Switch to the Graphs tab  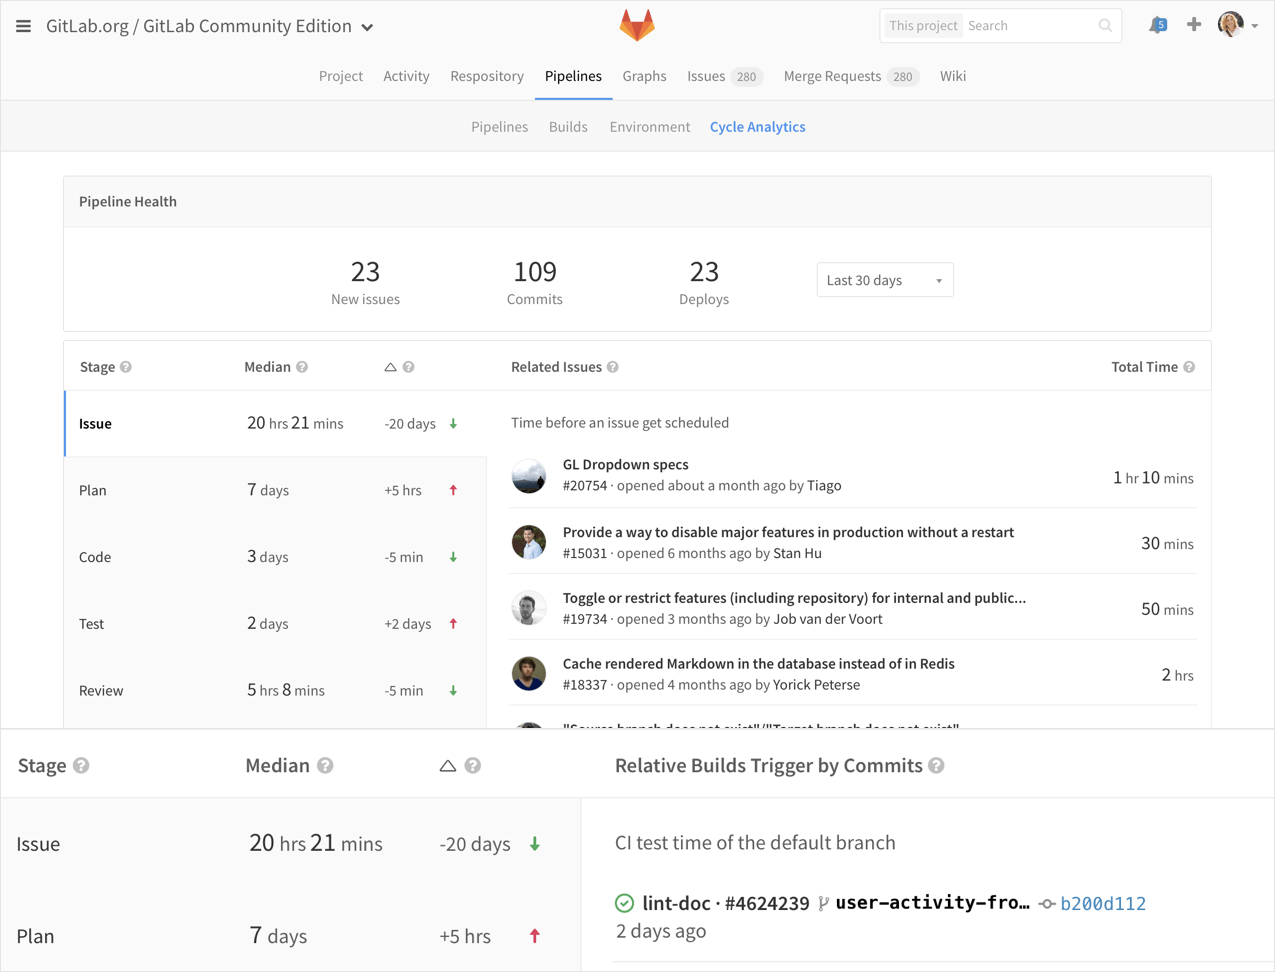pyautogui.click(x=644, y=76)
